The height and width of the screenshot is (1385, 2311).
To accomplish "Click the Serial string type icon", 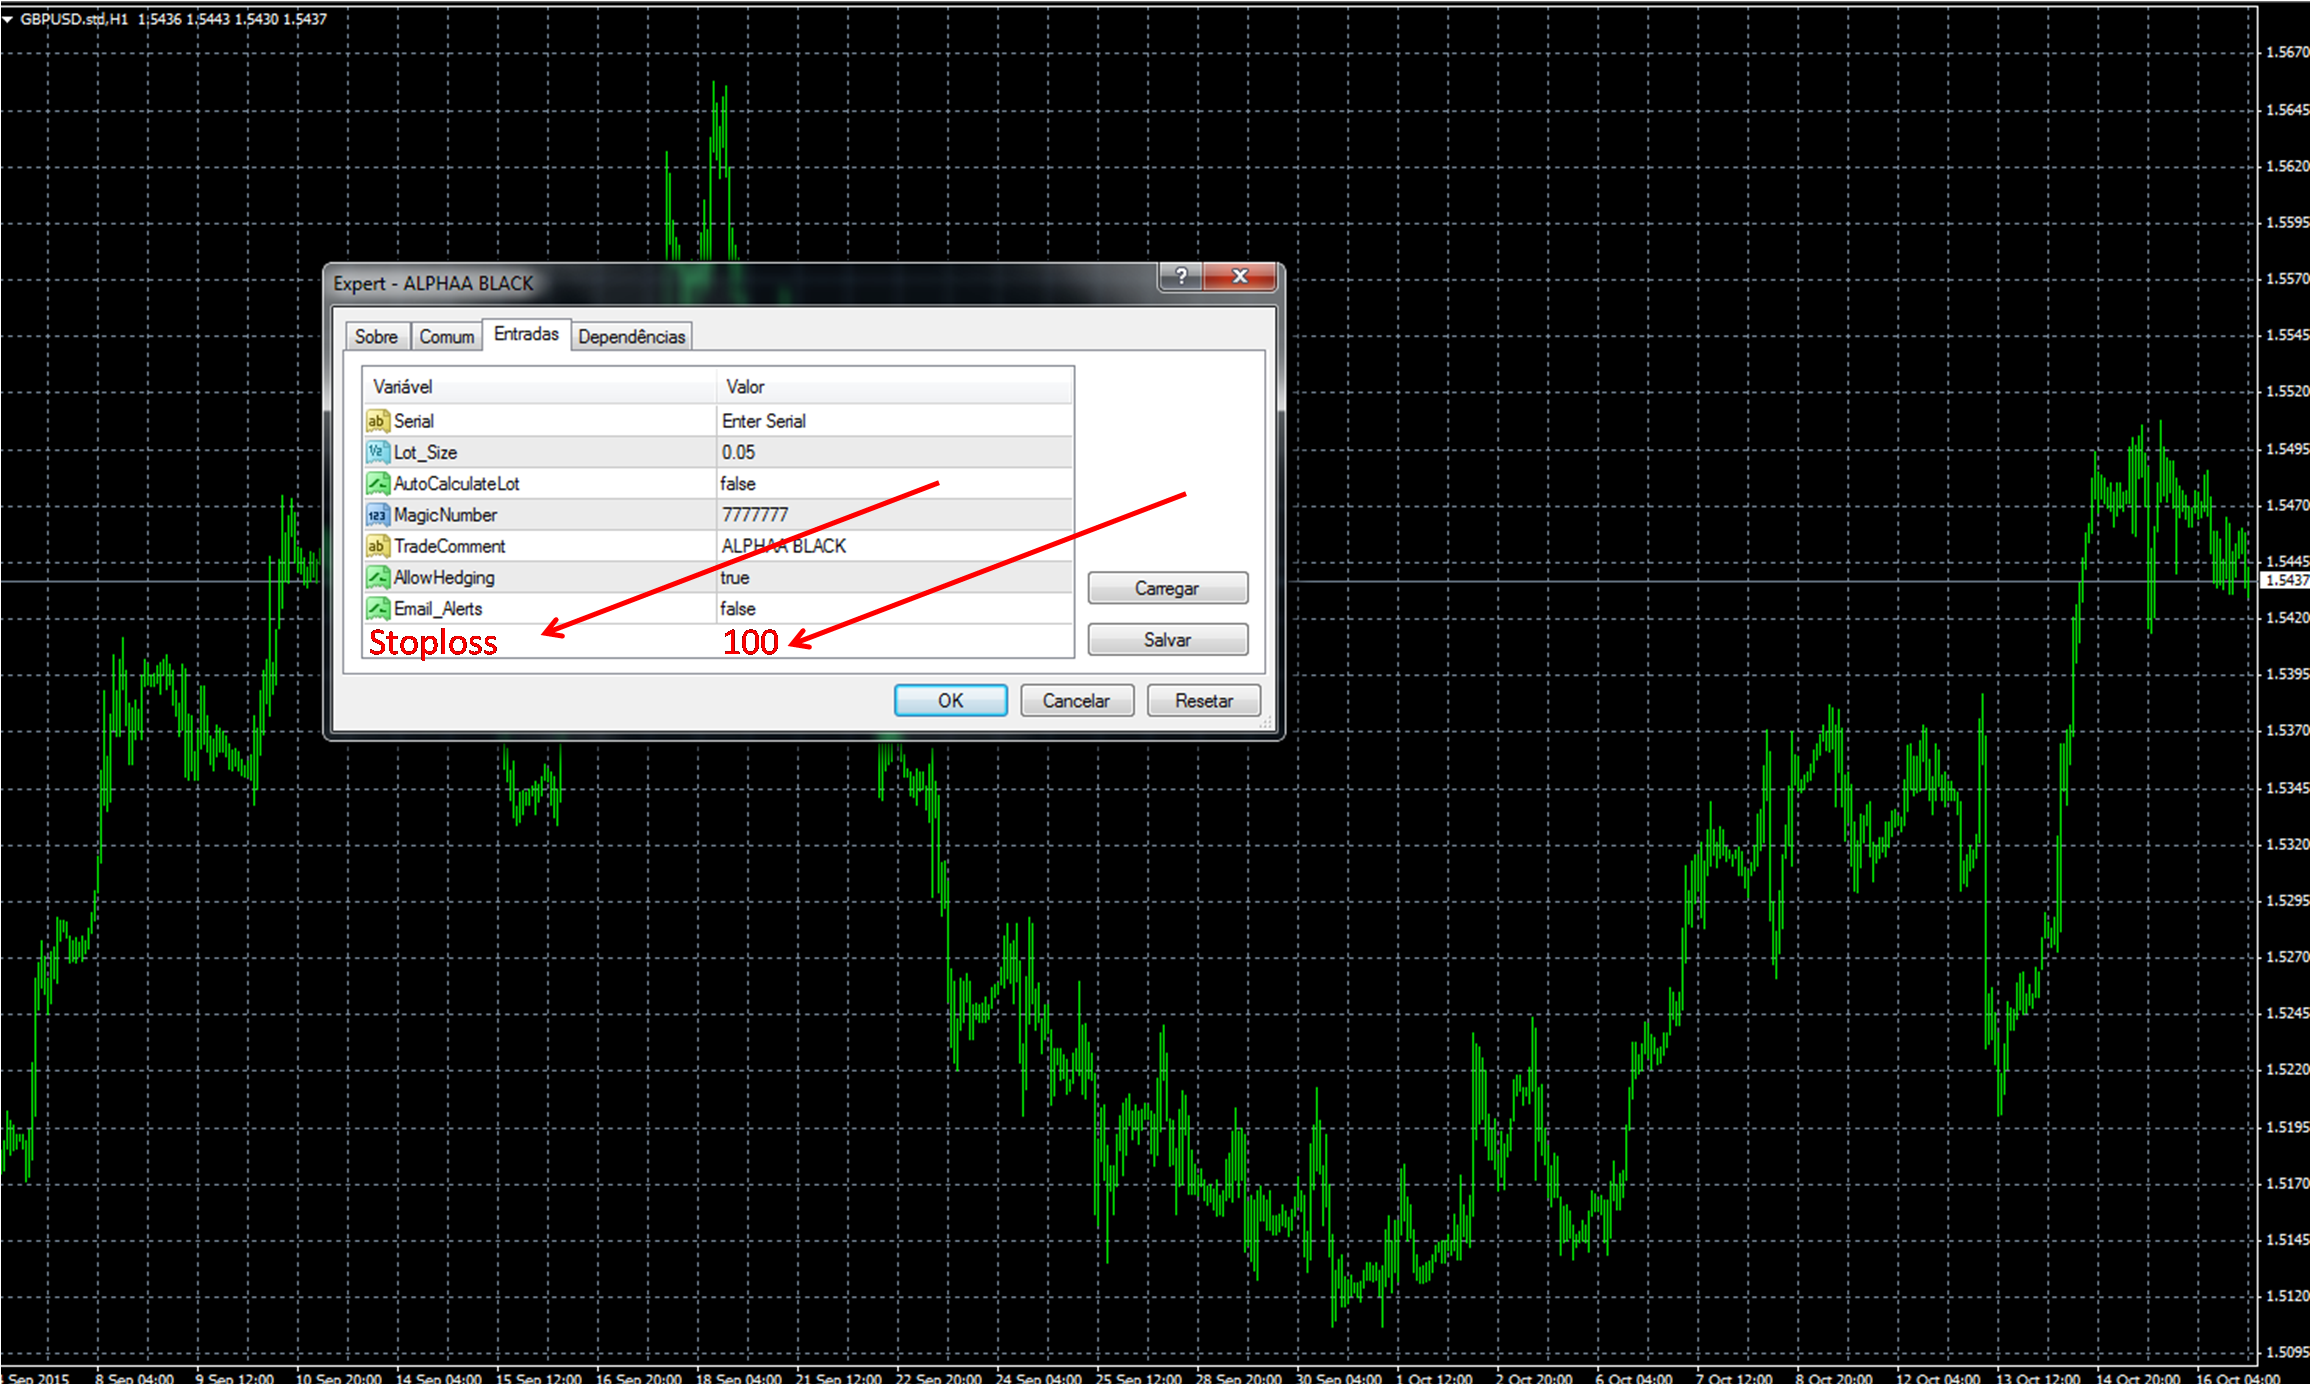I will click(x=377, y=421).
